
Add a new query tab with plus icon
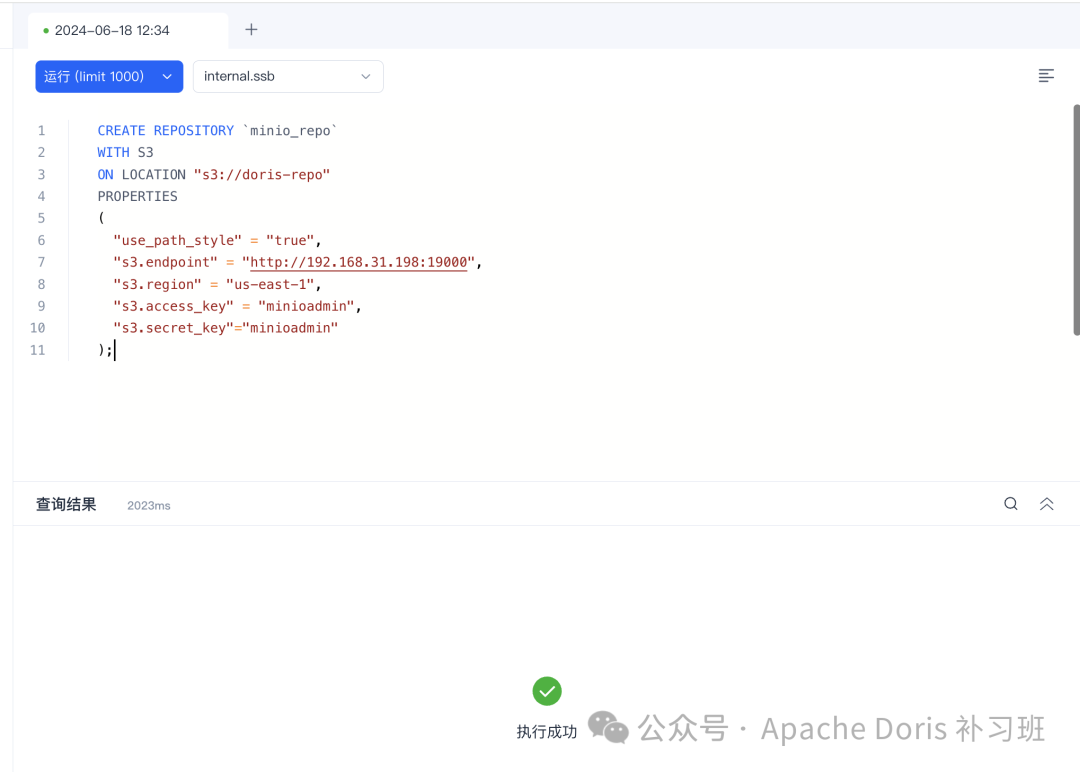(x=251, y=30)
